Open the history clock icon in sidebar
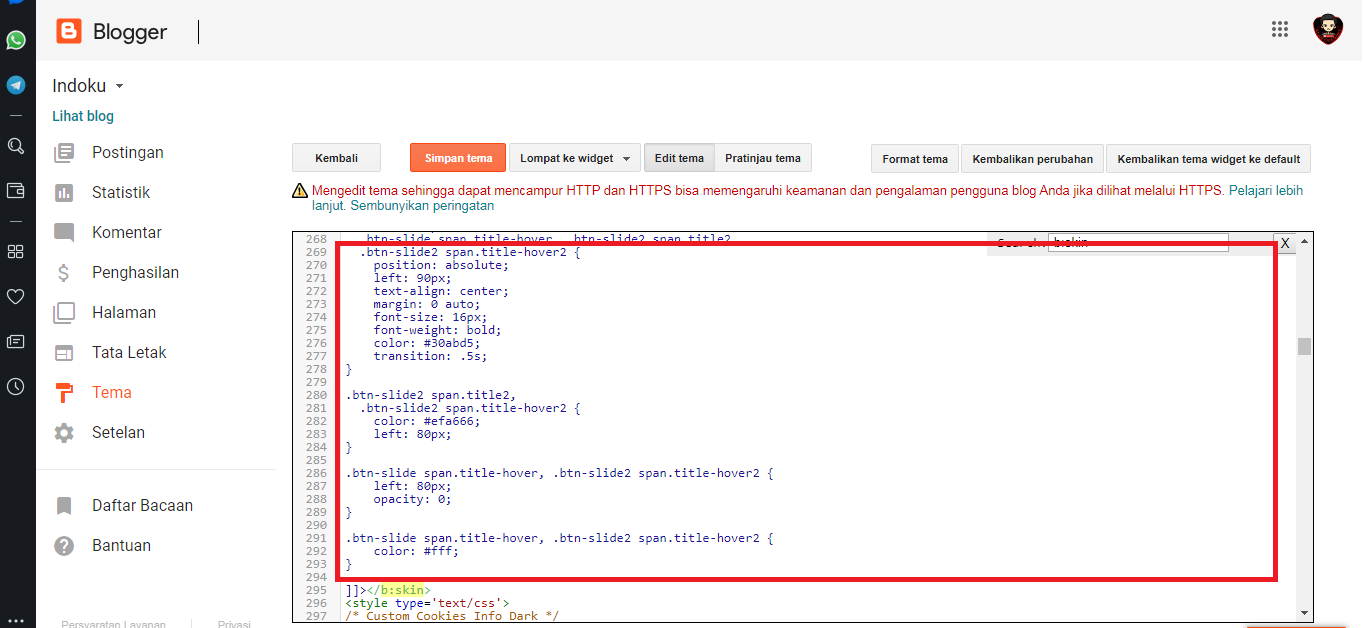This screenshot has height=628, width=1364. [x=16, y=386]
